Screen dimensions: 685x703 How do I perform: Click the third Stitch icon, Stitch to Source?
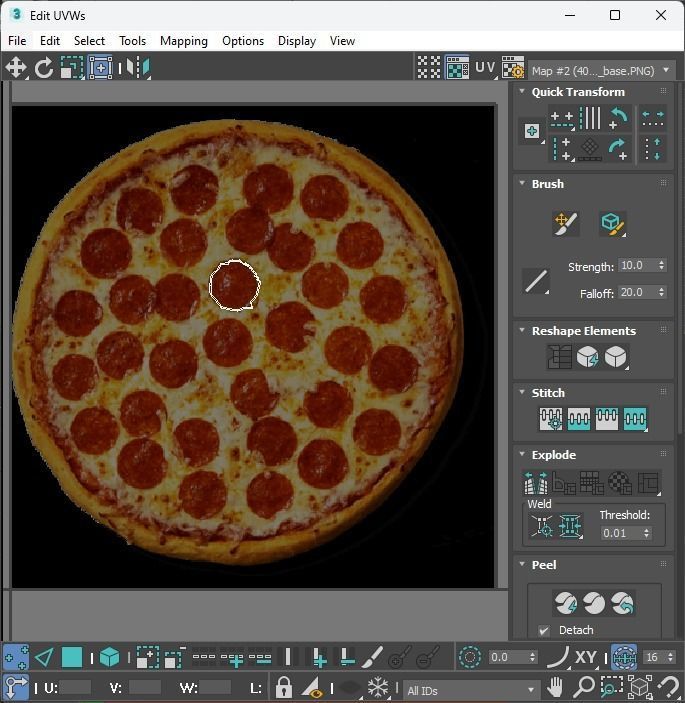tap(607, 419)
